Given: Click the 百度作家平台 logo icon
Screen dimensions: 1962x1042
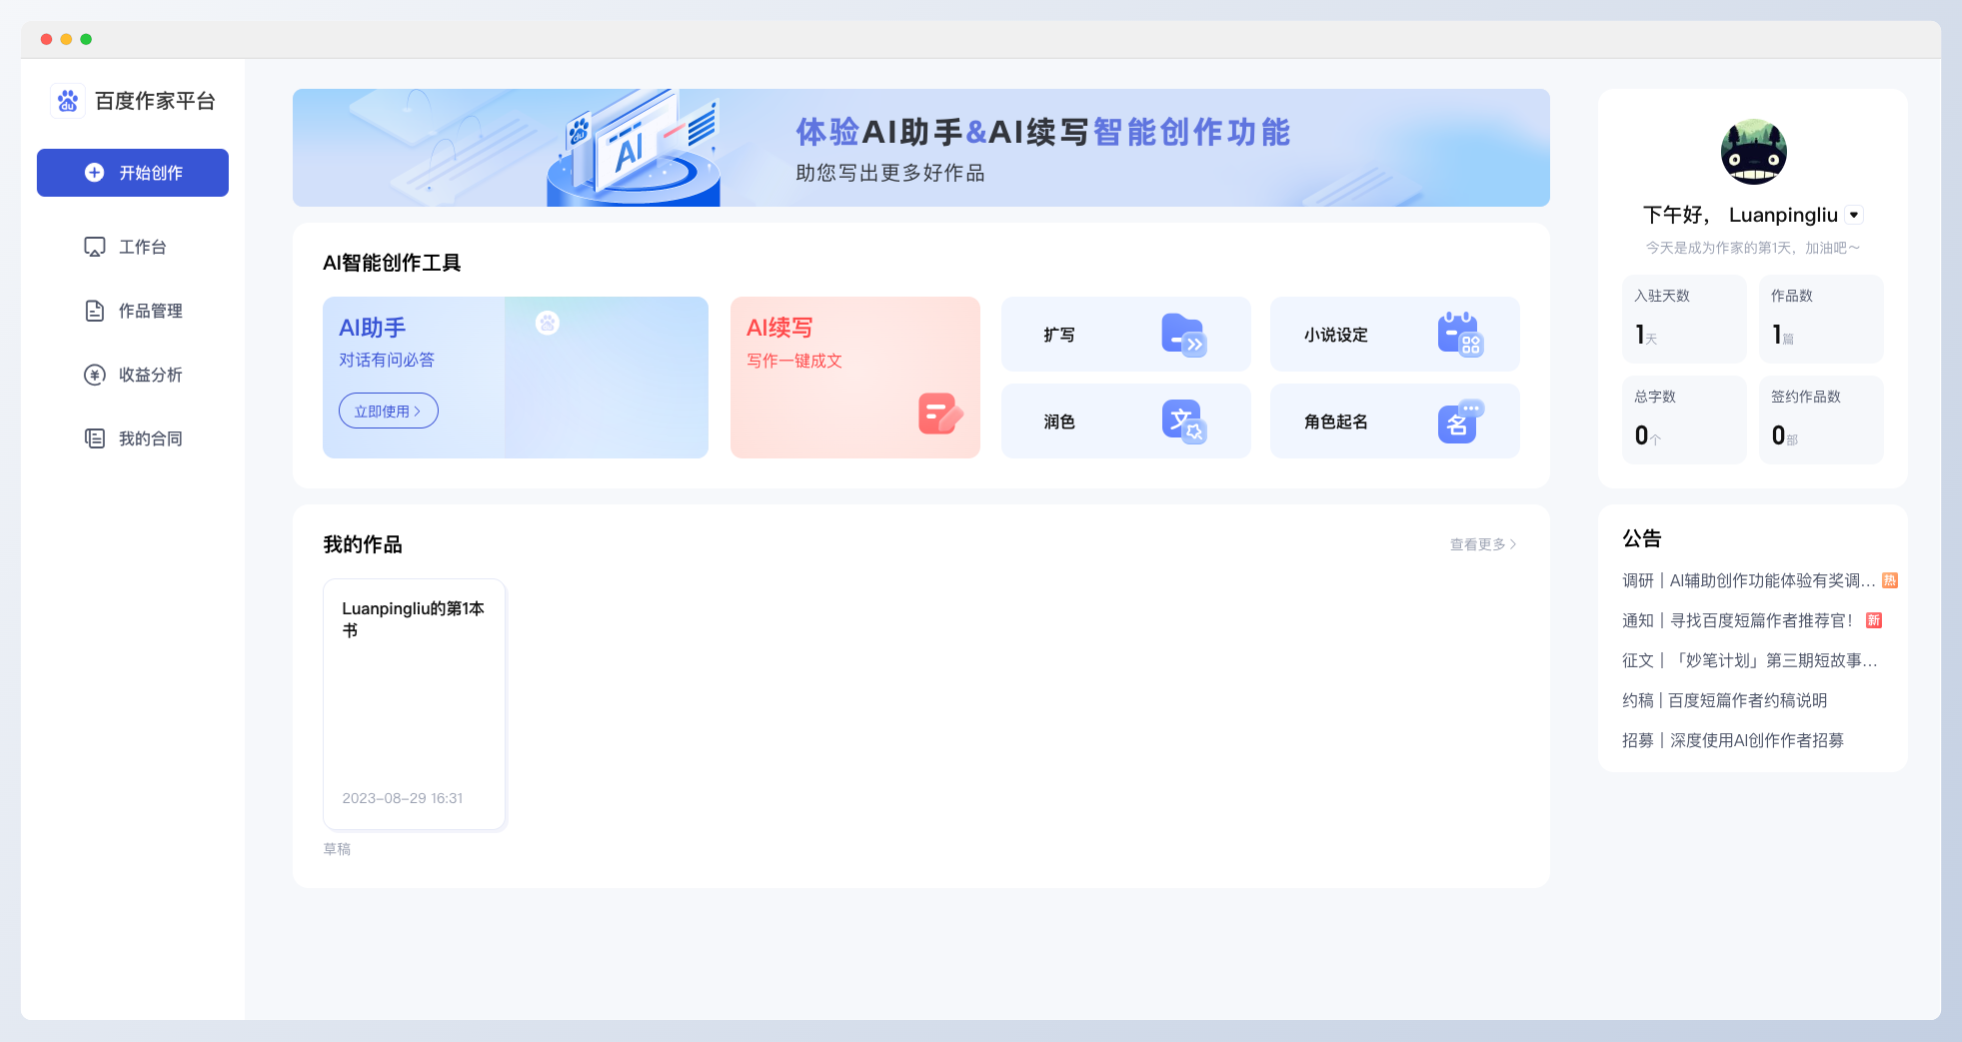Looking at the screenshot, I should (x=67, y=100).
